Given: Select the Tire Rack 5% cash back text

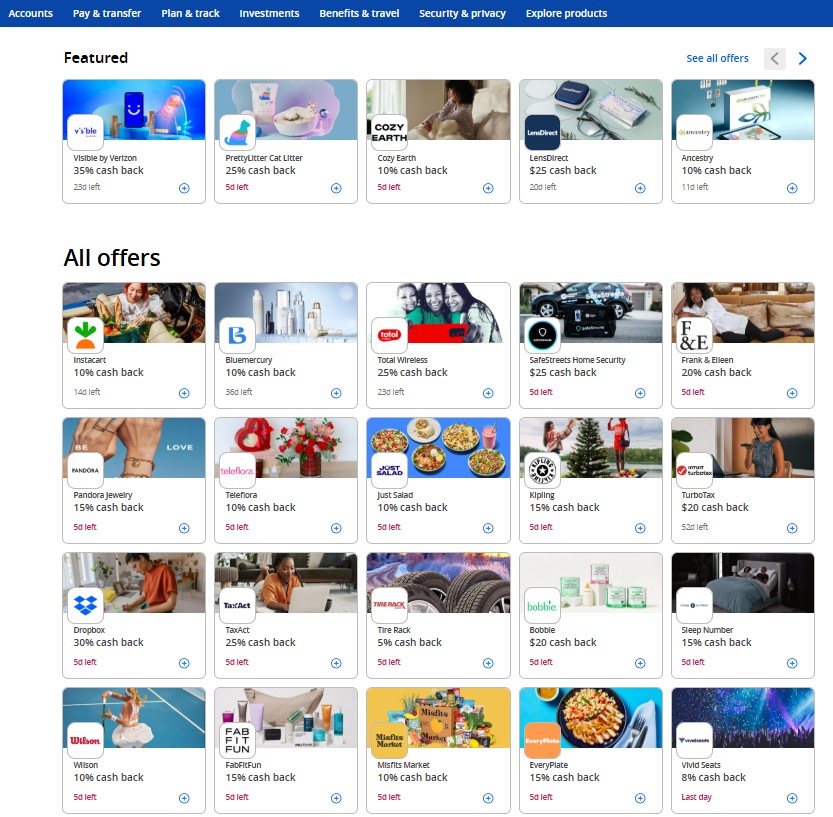Looking at the screenshot, I should (x=409, y=643).
